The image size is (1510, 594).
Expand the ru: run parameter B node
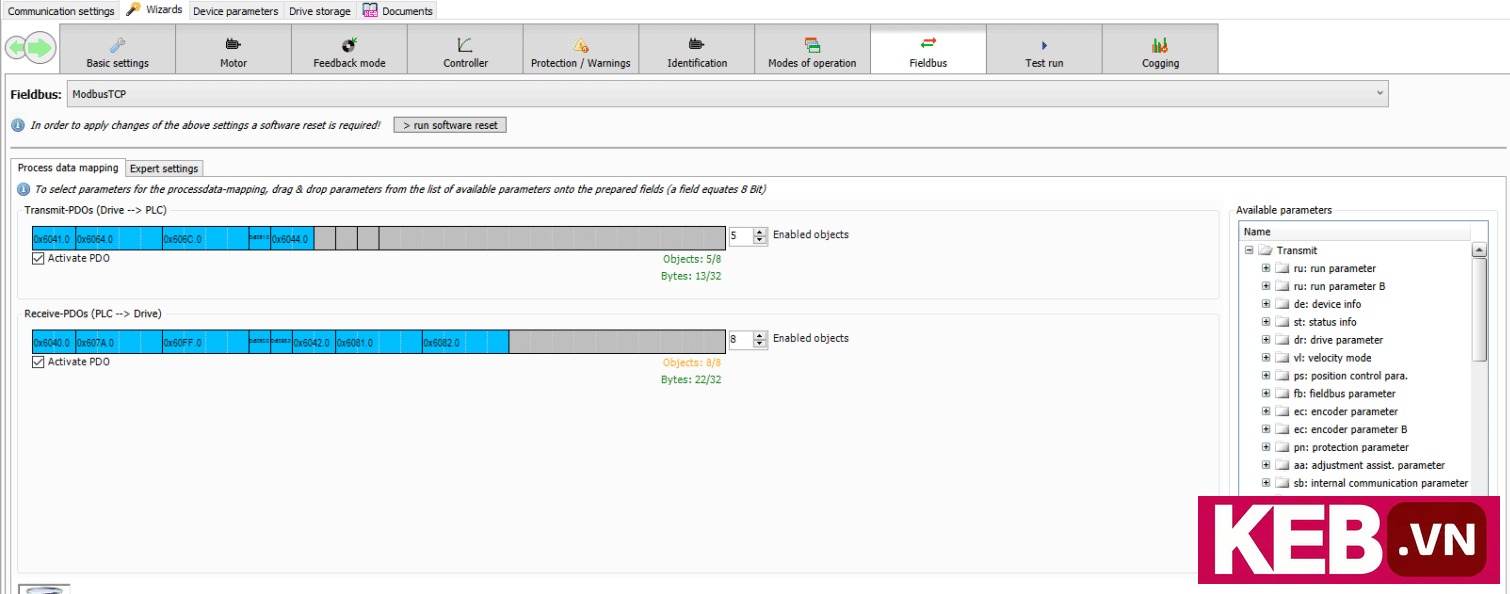(x=1266, y=286)
